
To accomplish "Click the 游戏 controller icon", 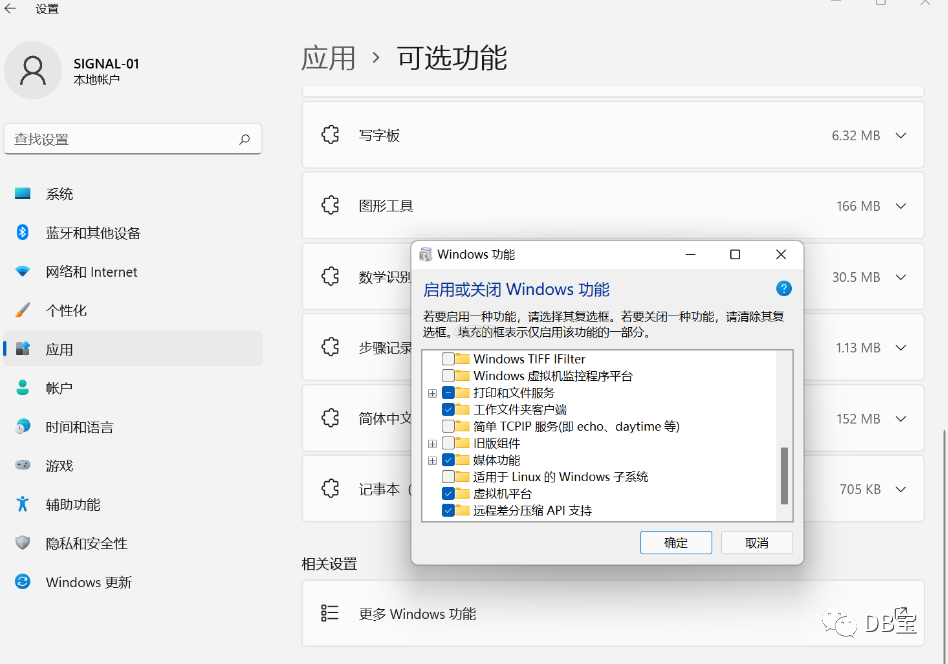I will [22, 465].
